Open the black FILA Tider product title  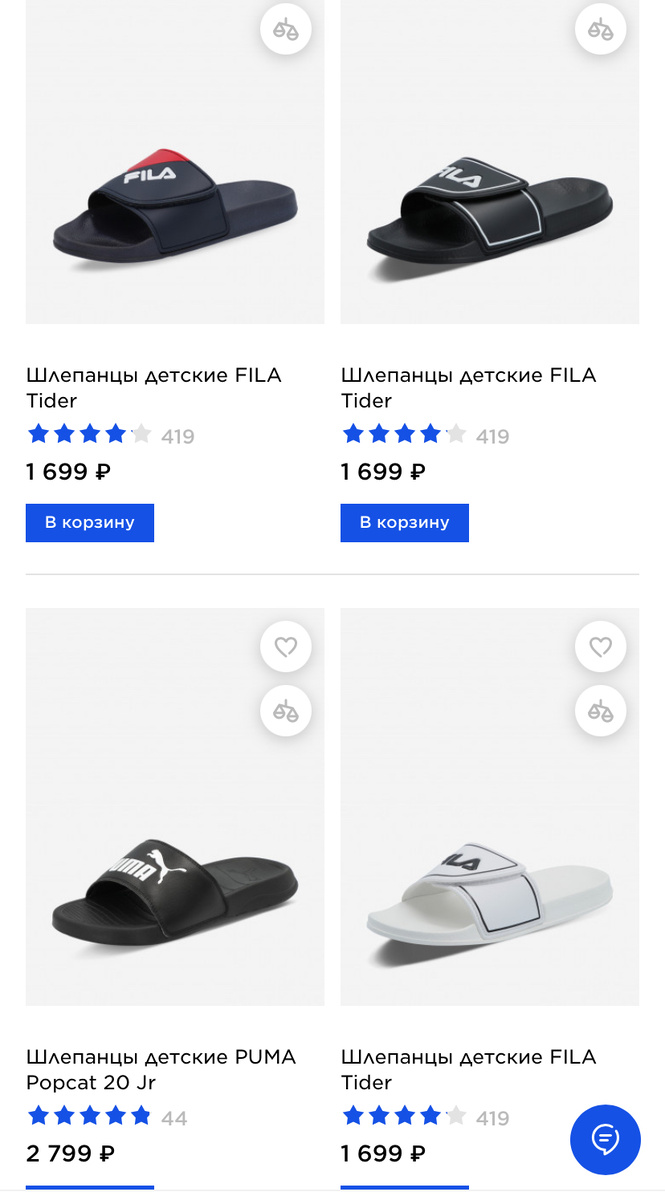pos(469,388)
